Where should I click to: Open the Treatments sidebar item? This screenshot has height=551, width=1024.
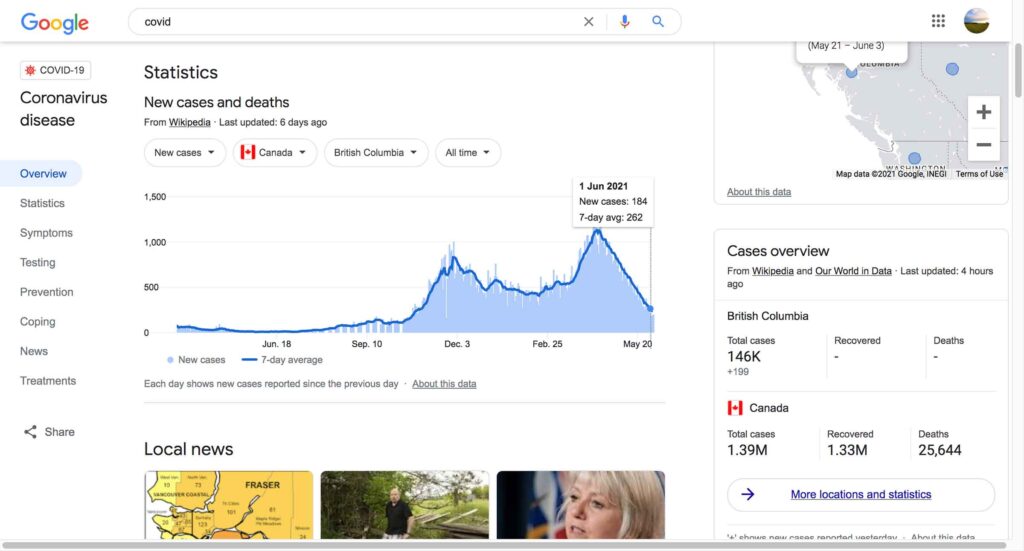tap(48, 381)
